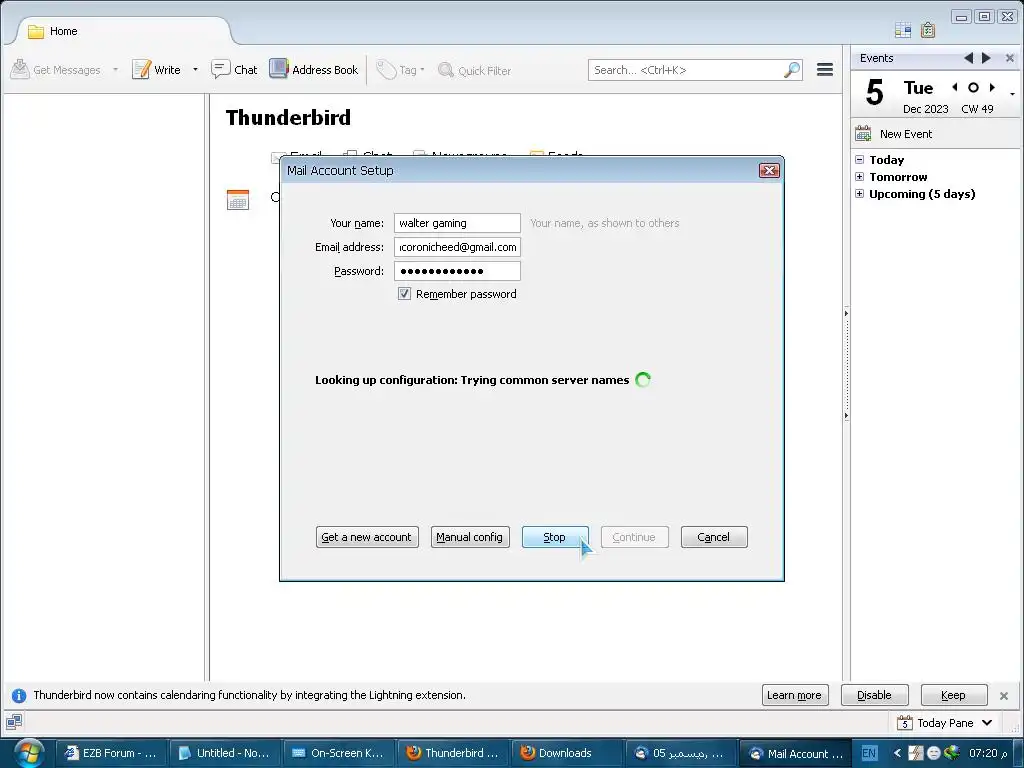The height and width of the screenshot is (768, 1024).
Task: Click the online status icon in status bar
Action: coord(14,722)
